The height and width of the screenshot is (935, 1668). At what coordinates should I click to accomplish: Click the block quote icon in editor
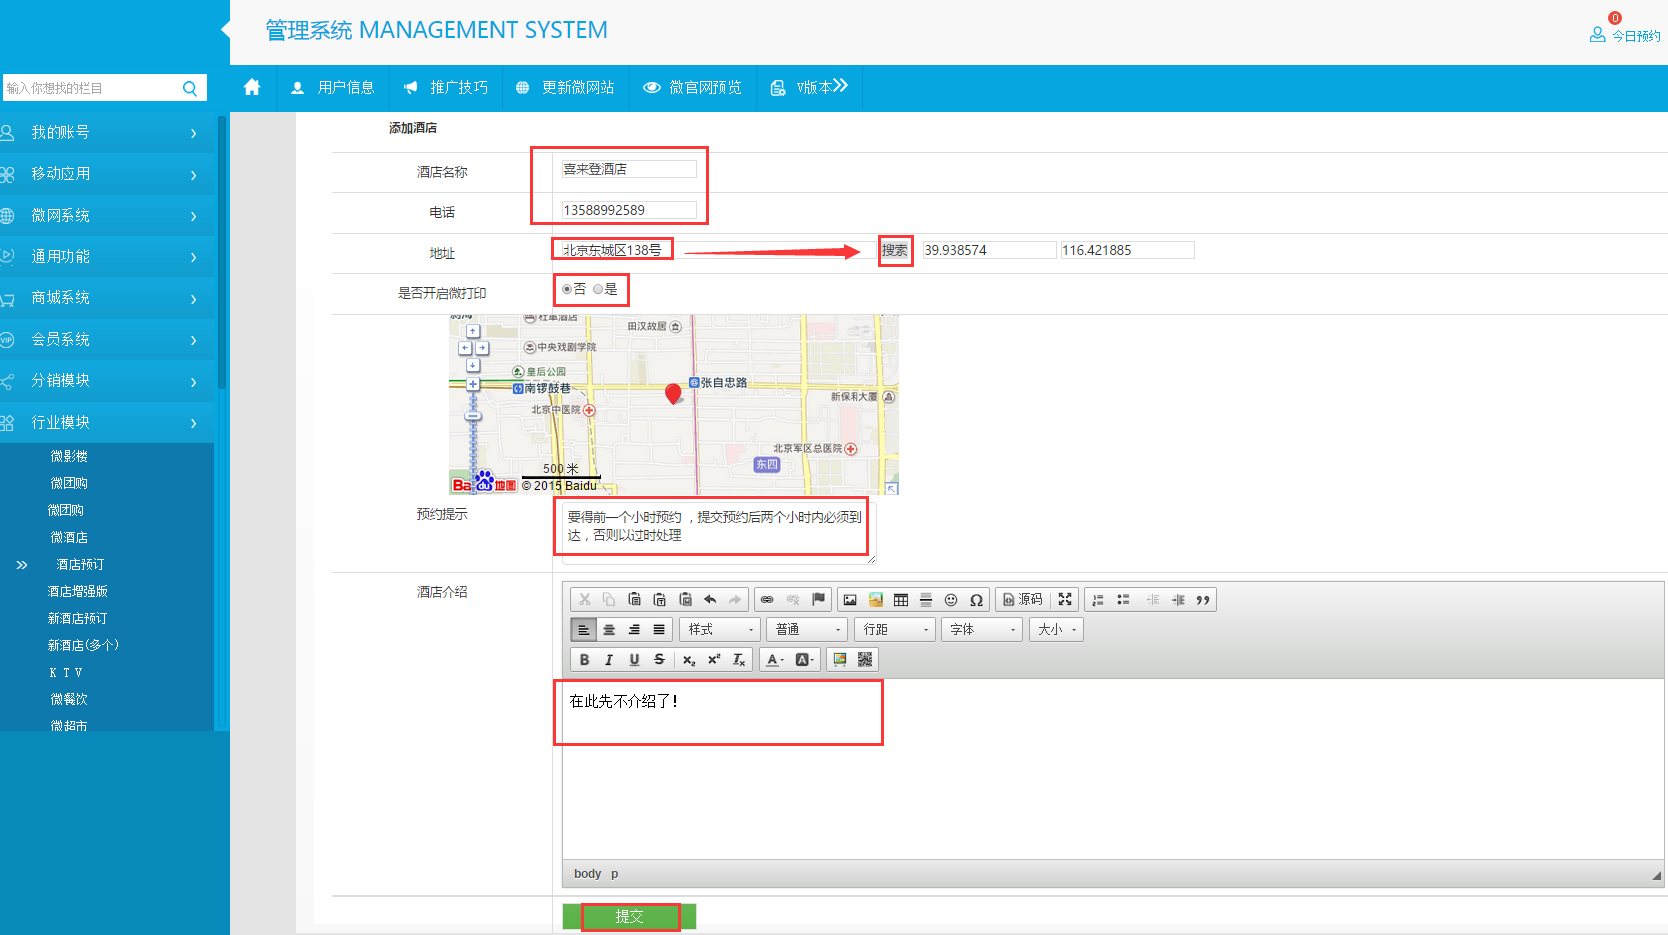[x=1203, y=600]
